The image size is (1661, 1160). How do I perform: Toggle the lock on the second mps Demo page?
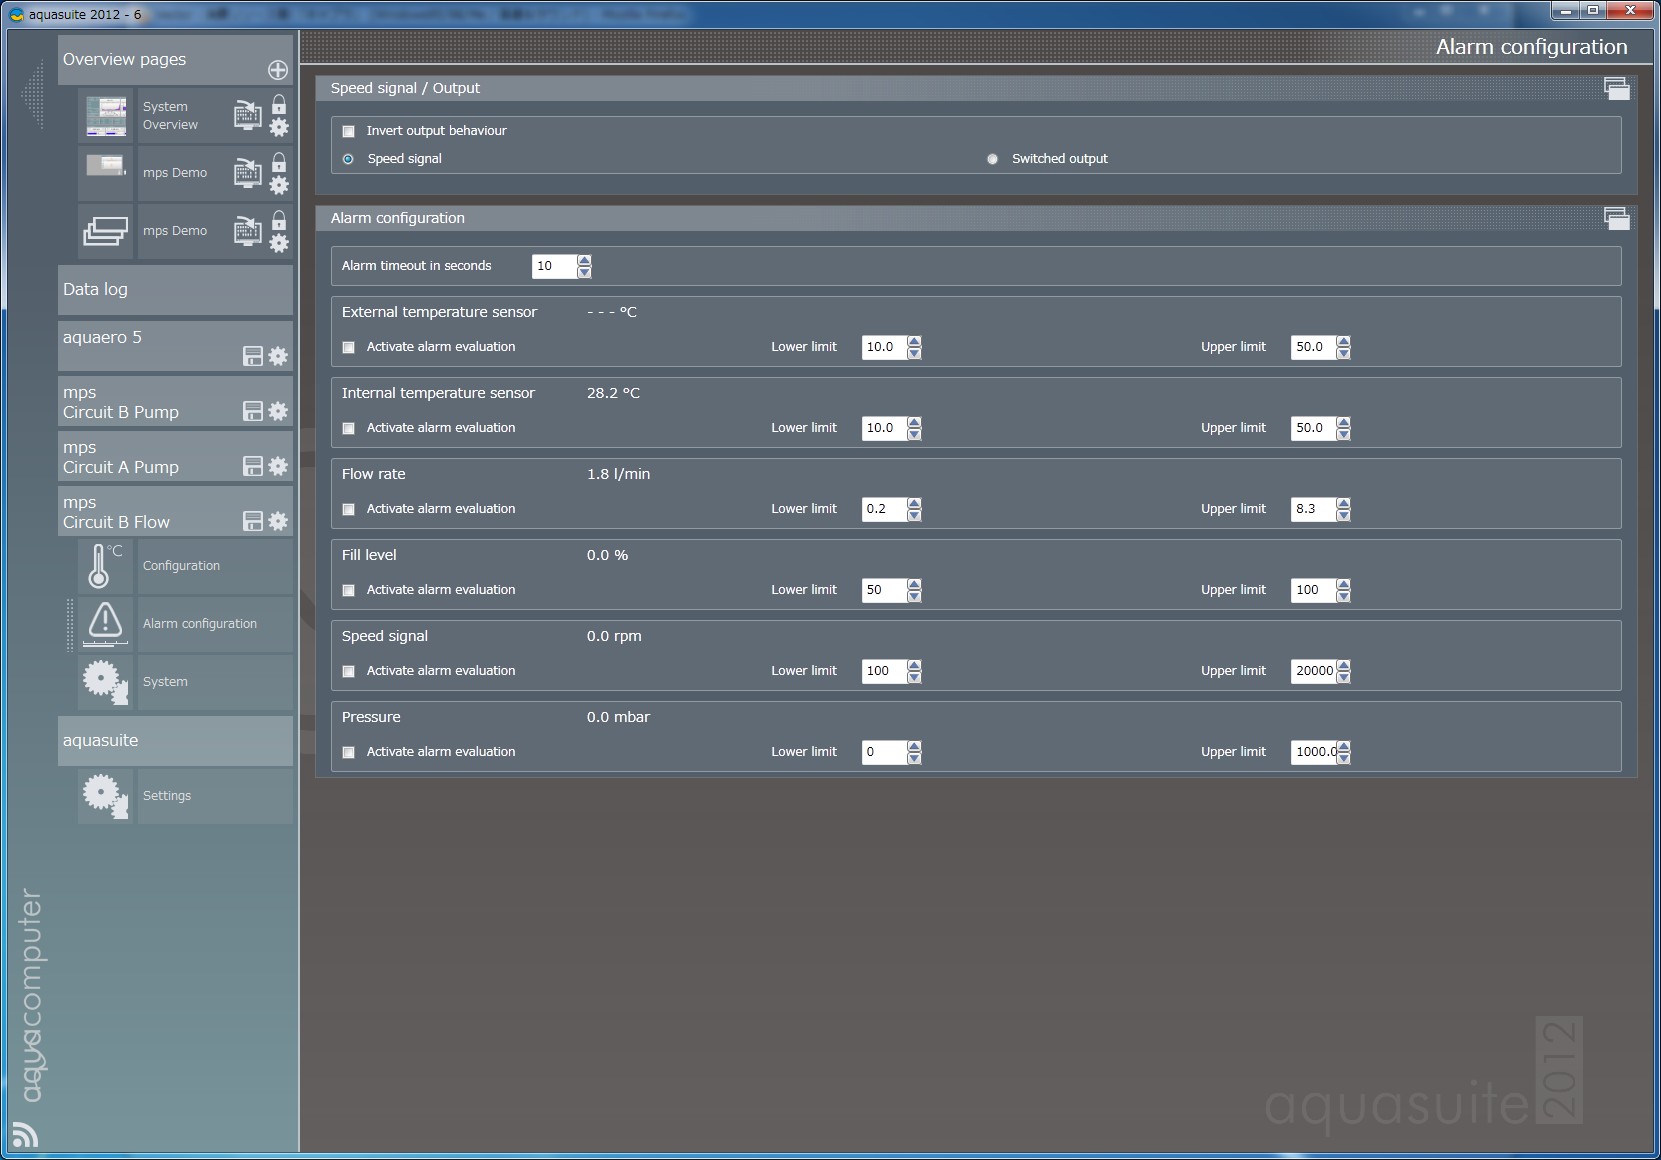(x=279, y=220)
